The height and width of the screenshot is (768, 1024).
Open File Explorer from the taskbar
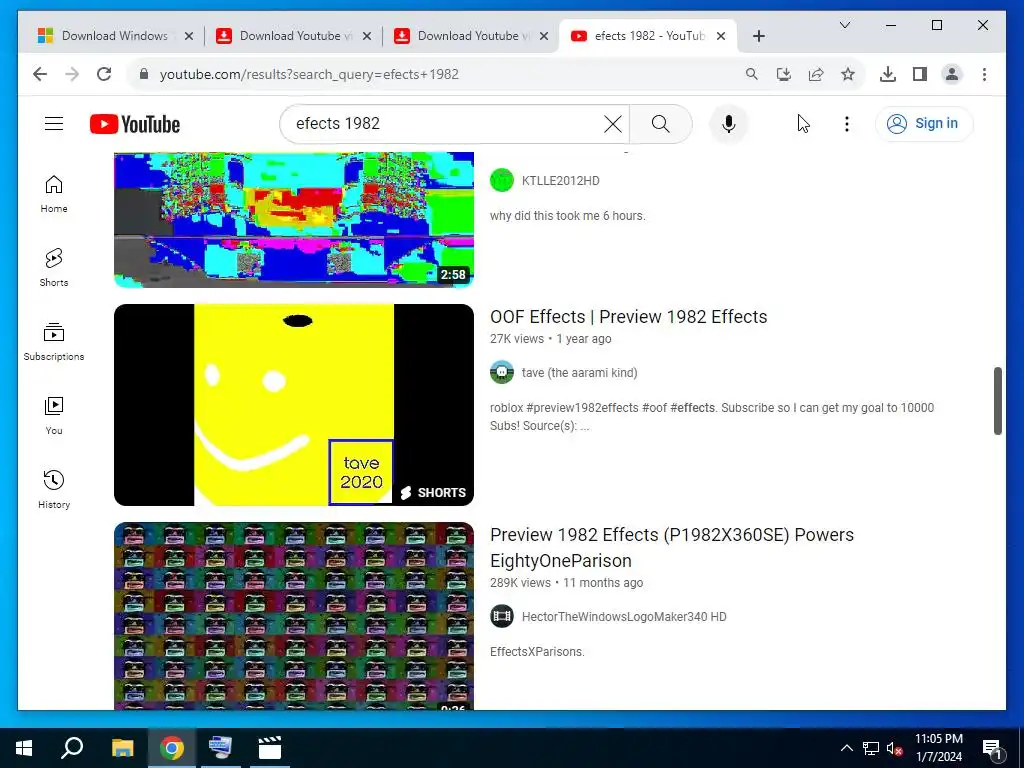pyautogui.click(x=122, y=748)
